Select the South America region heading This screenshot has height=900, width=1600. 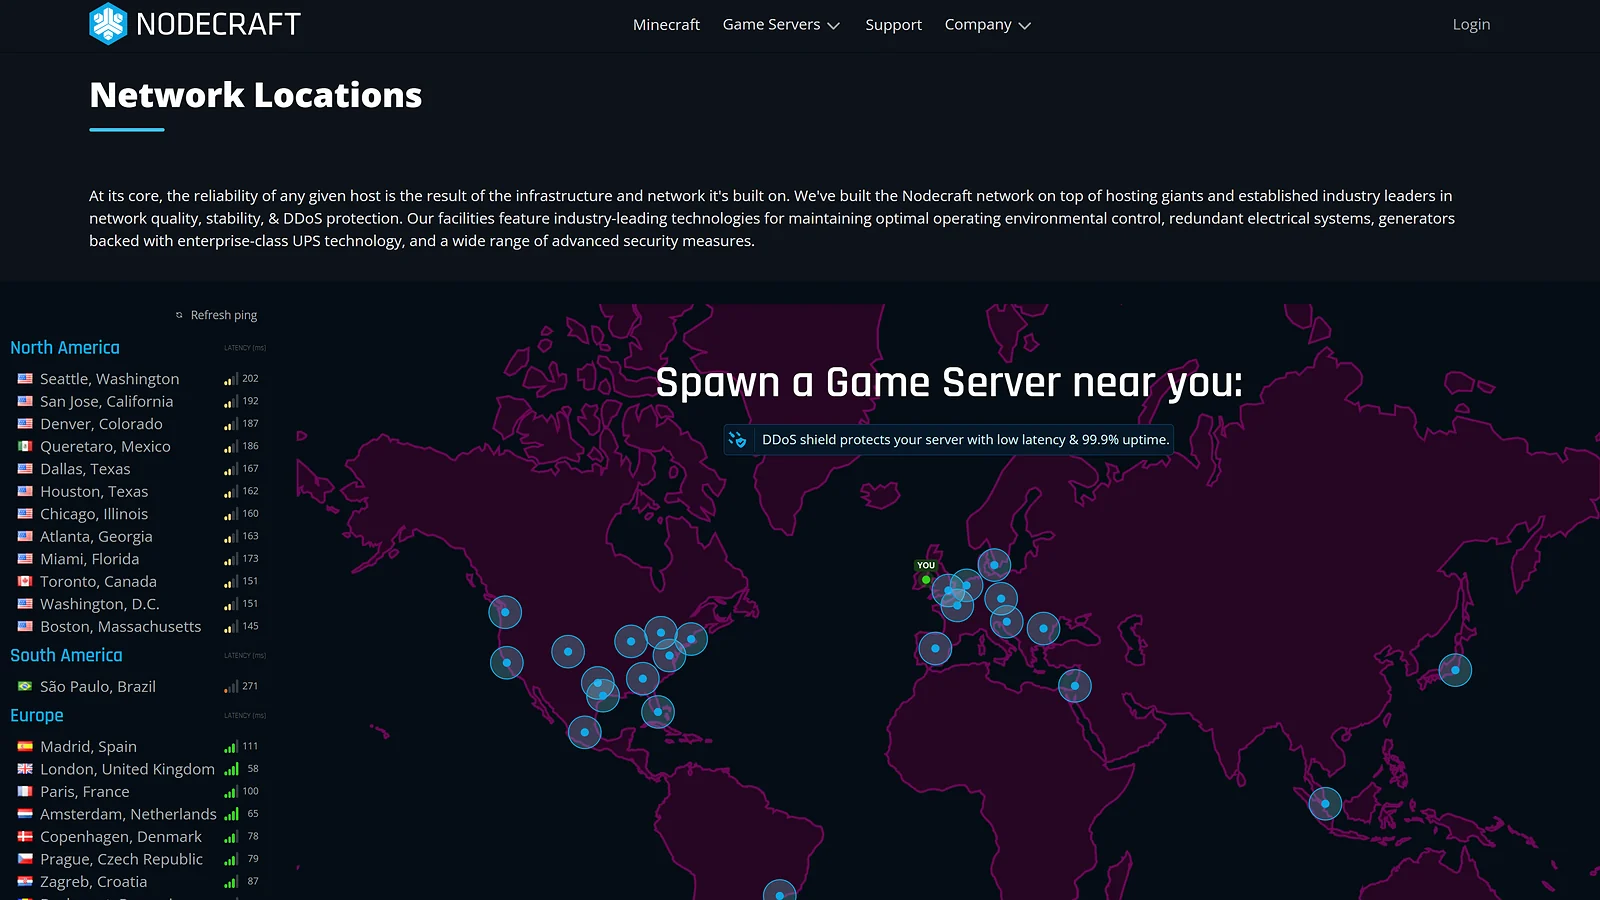pos(66,656)
